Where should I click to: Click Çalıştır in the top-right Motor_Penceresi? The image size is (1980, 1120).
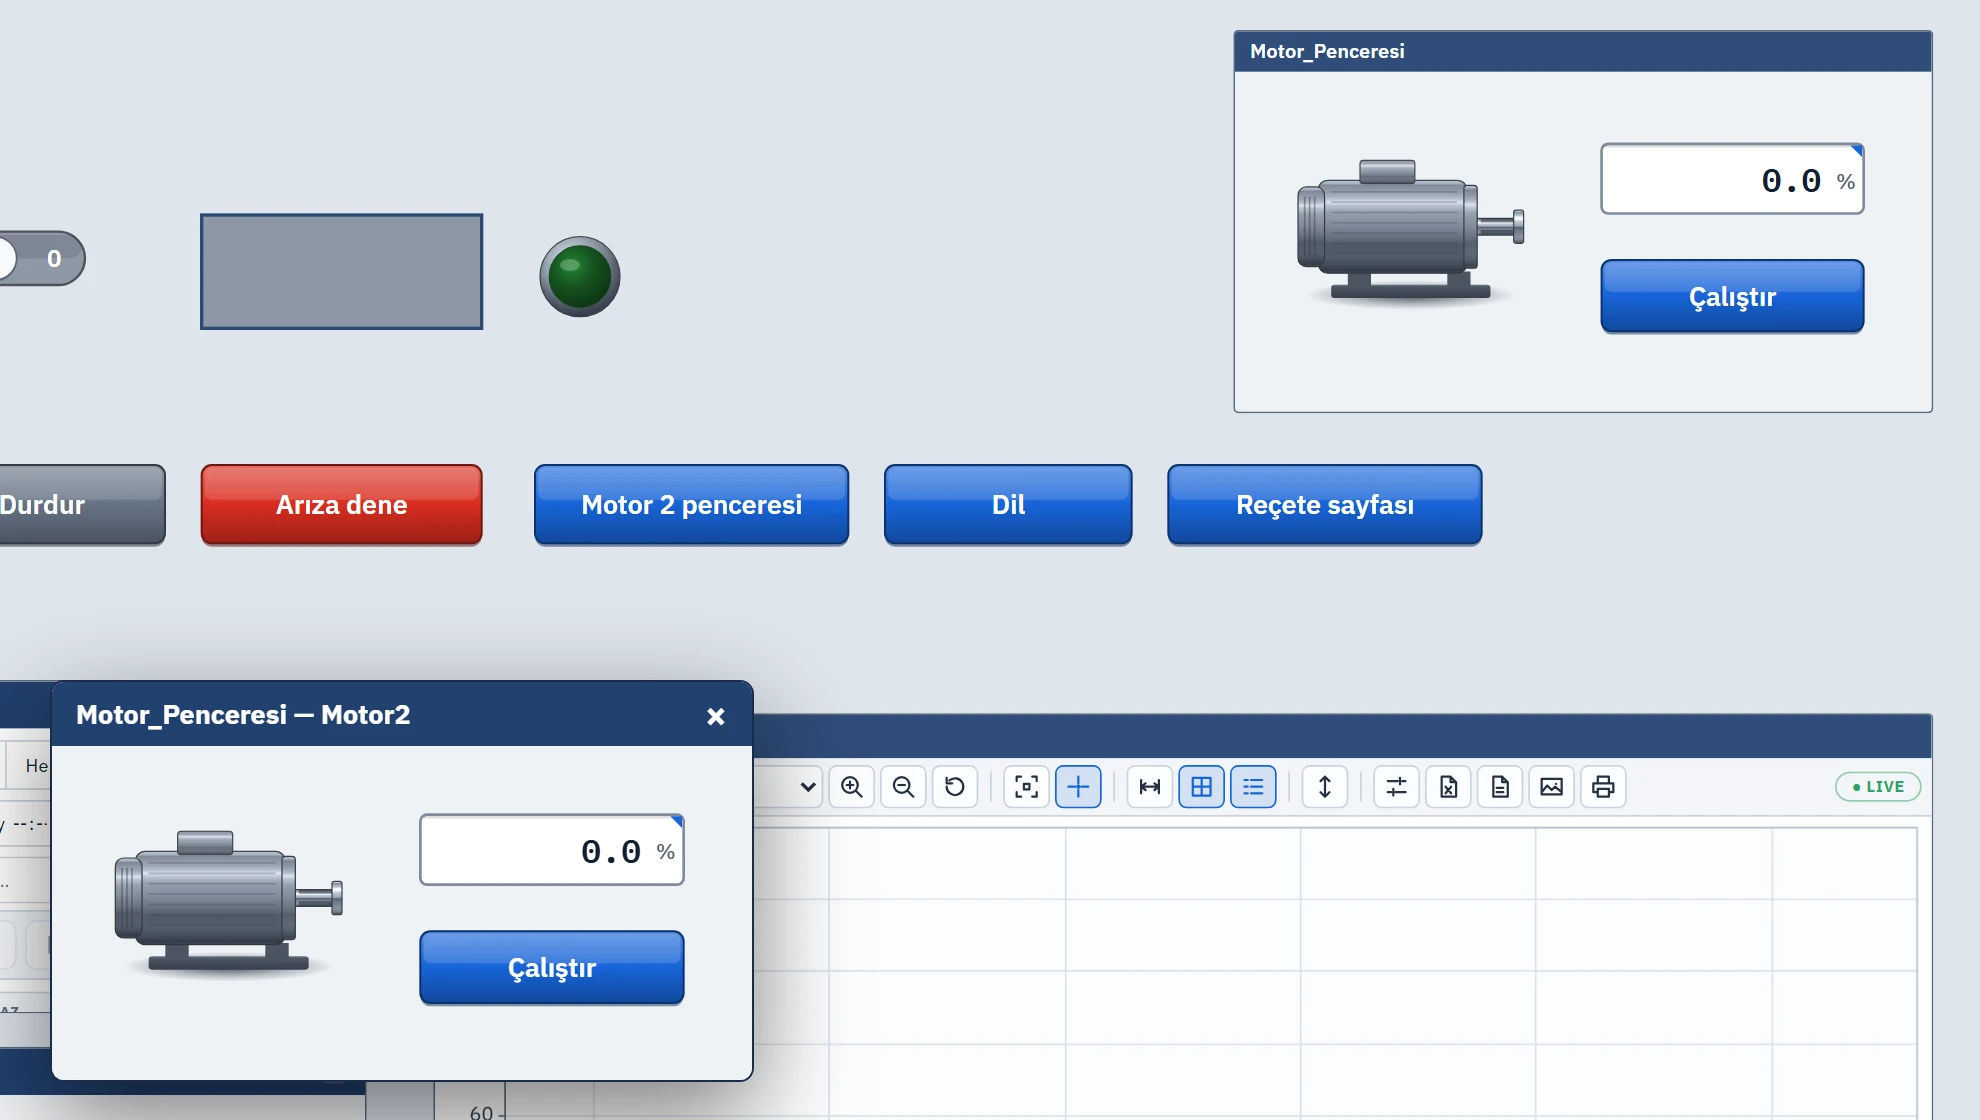click(1732, 297)
